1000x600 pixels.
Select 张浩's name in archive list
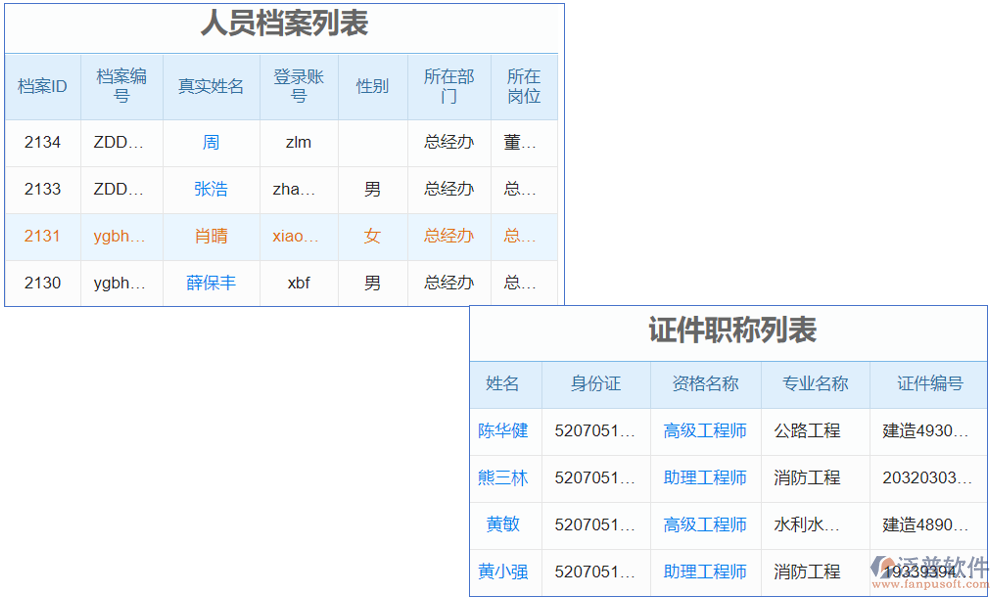pyautogui.click(x=211, y=189)
